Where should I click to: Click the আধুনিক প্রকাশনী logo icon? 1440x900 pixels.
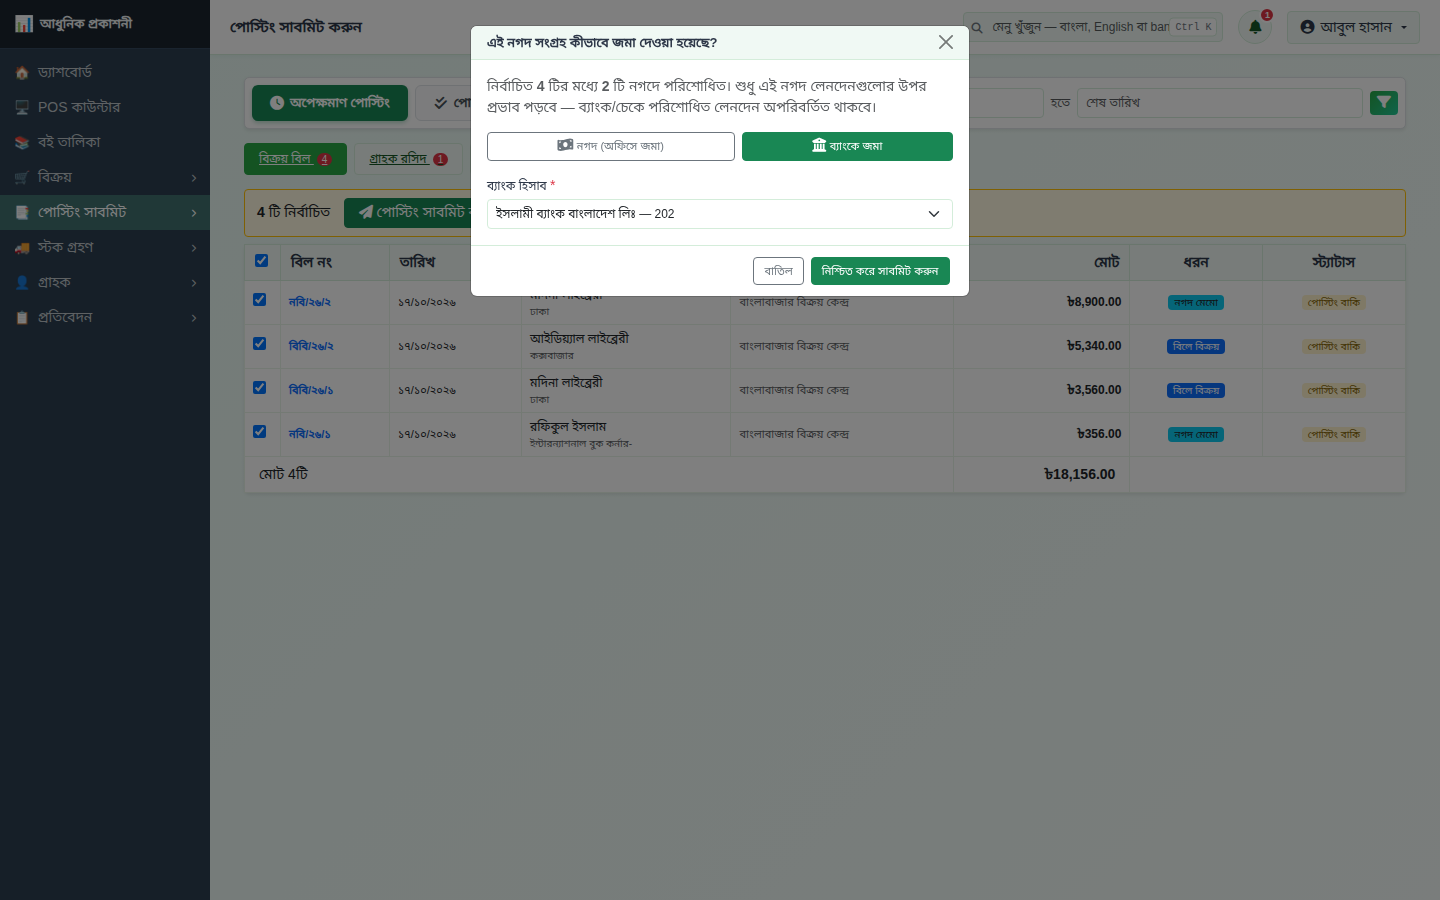[x=24, y=24]
